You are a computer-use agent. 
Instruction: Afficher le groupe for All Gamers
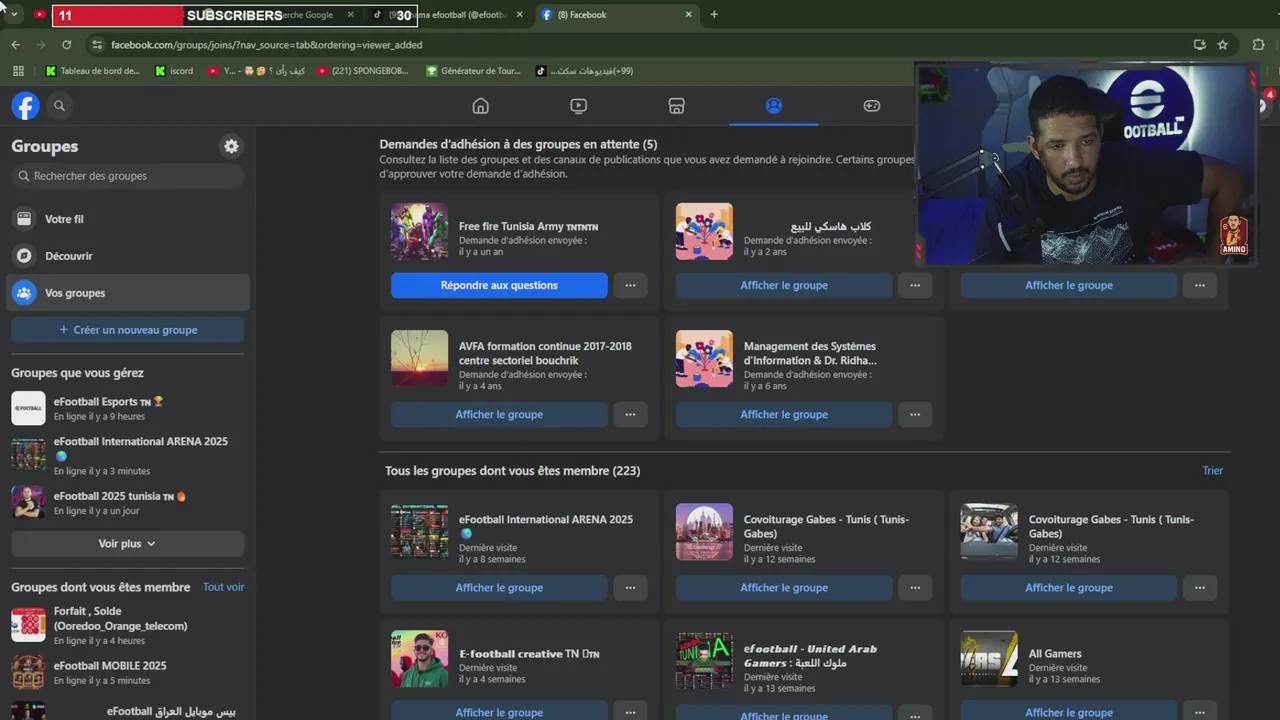tap(1068, 712)
